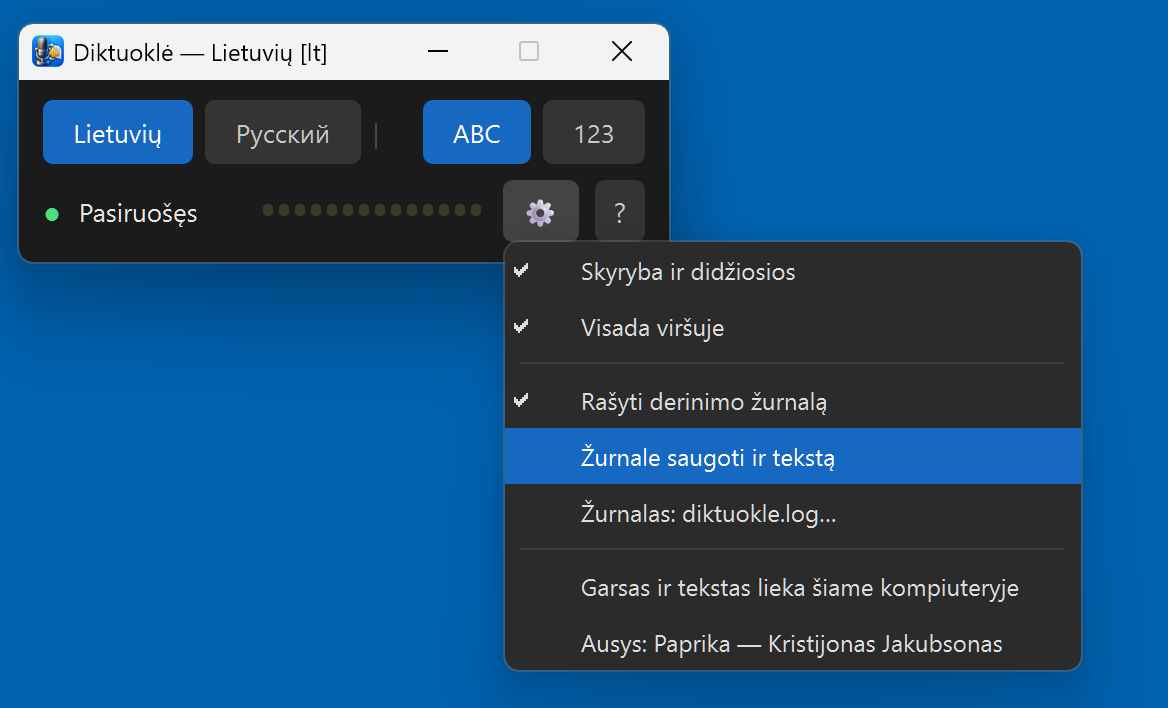Click the Pasiruošęs status label
1168x708 pixels.
click(x=139, y=214)
